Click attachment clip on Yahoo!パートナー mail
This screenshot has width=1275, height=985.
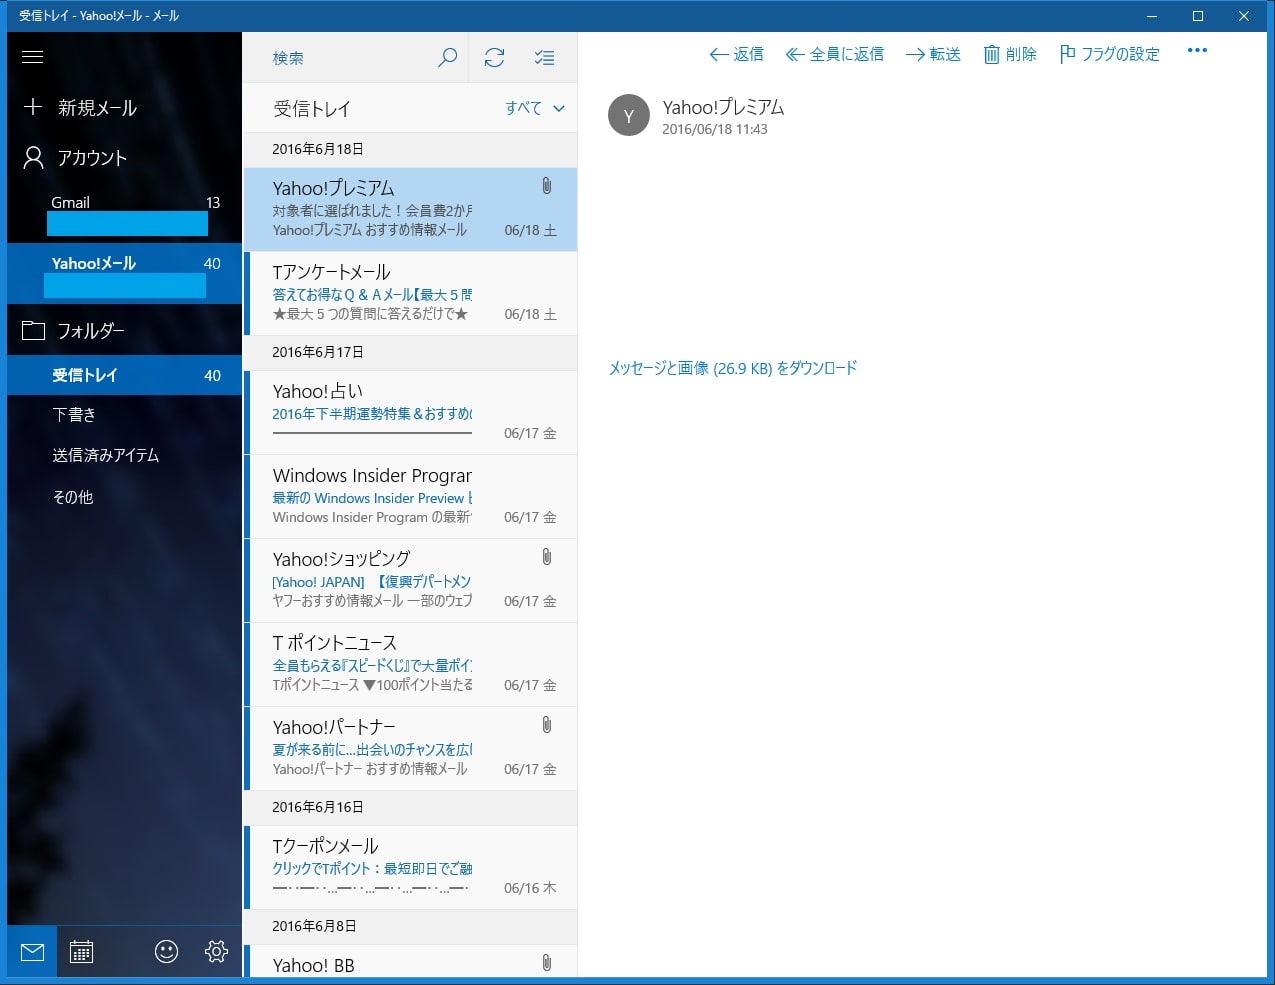point(546,725)
